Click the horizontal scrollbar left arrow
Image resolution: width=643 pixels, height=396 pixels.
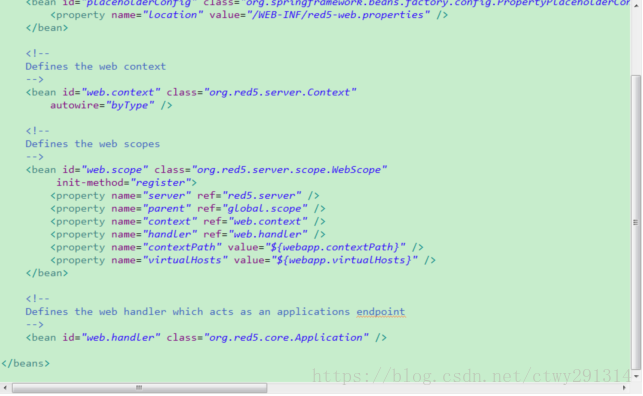5,388
